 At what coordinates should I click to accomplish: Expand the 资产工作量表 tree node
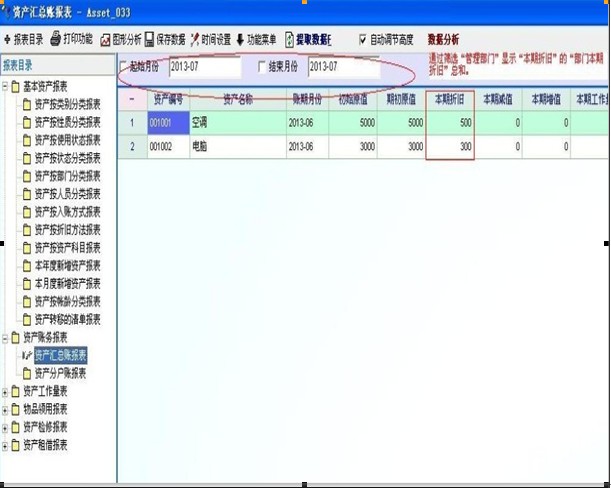coord(6,391)
